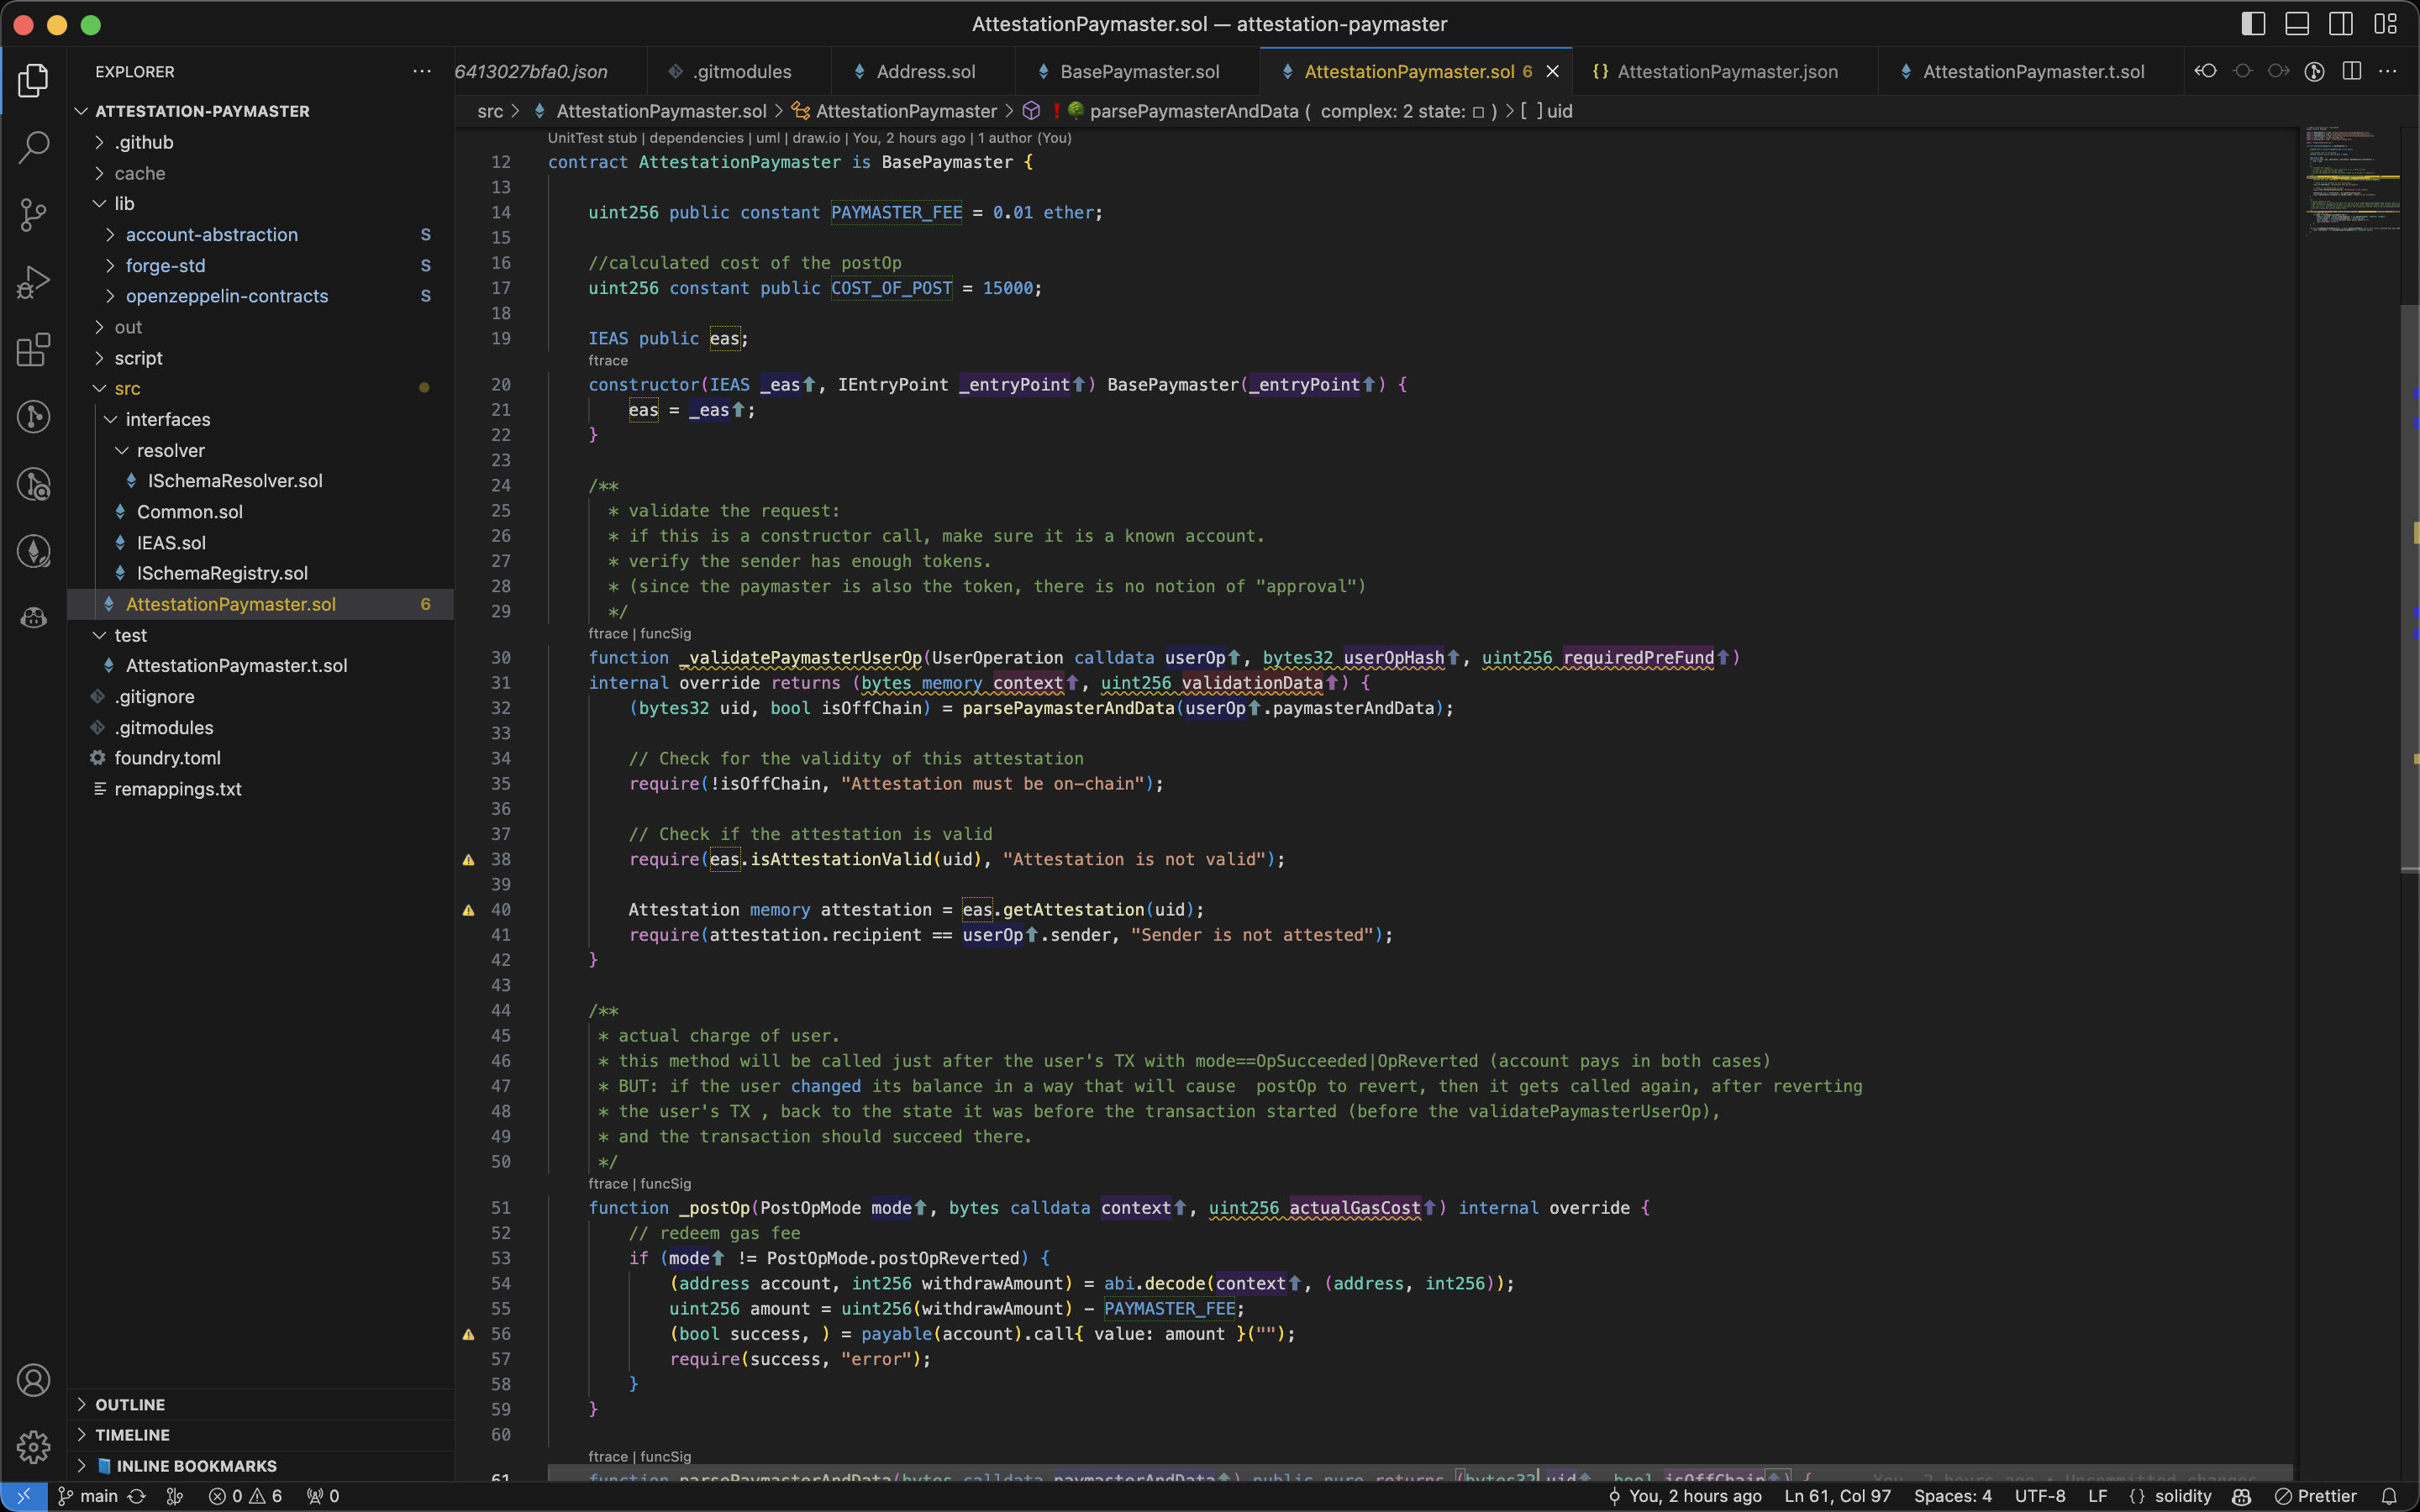2420x1512 pixels.
Task: Synchronize changes via the status bar sync icon
Action: pyautogui.click(x=137, y=1496)
